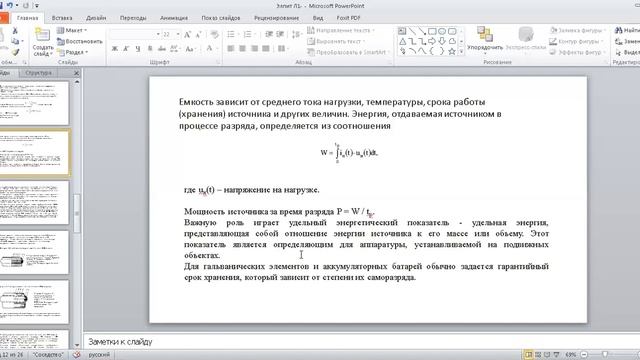Click Преобразовать в SmartArt button
This screenshot has height=360, width=640.
pos(348,52)
